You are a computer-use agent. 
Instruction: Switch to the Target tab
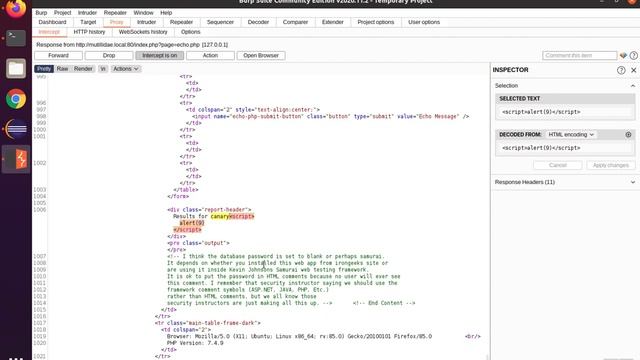pos(88,22)
